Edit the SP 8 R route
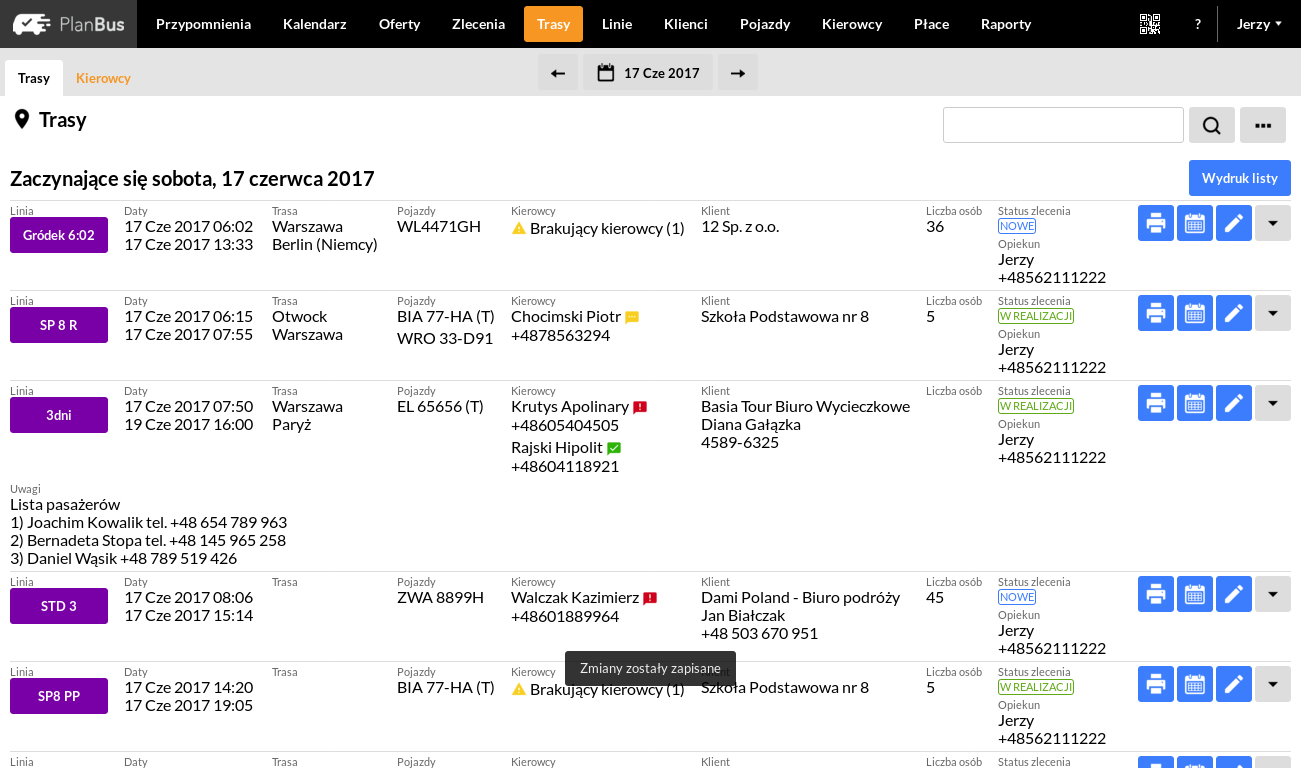1301x768 pixels. tap(1234, 313)
